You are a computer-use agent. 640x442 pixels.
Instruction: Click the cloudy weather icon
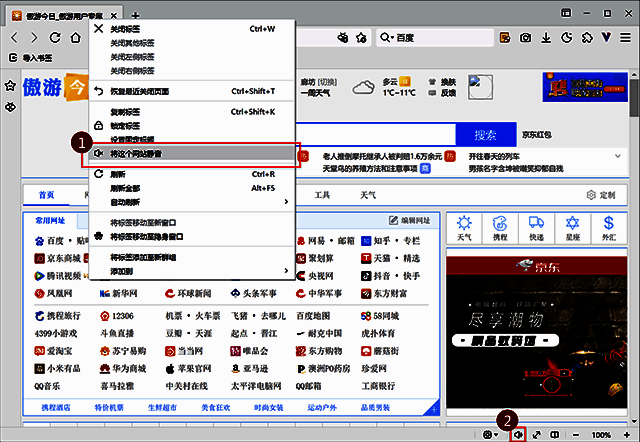[363, 87]
